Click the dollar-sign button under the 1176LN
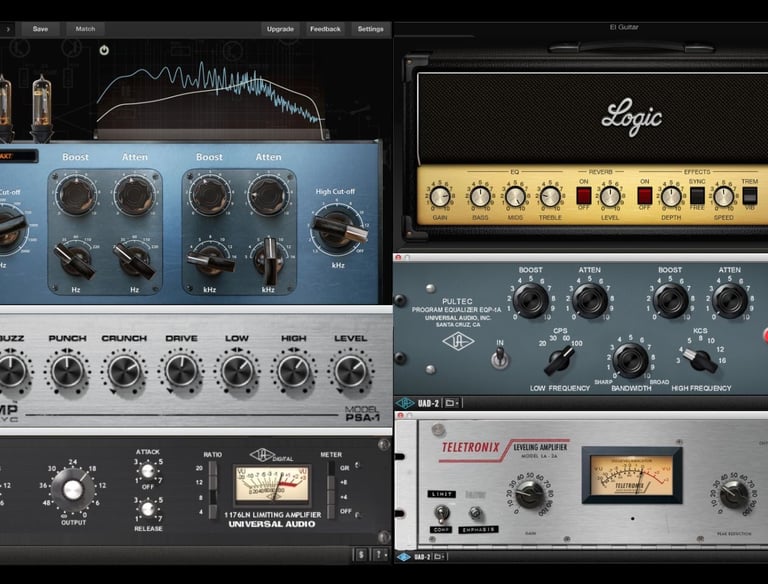This screenshot has width=768, height=584. point(361,555)
